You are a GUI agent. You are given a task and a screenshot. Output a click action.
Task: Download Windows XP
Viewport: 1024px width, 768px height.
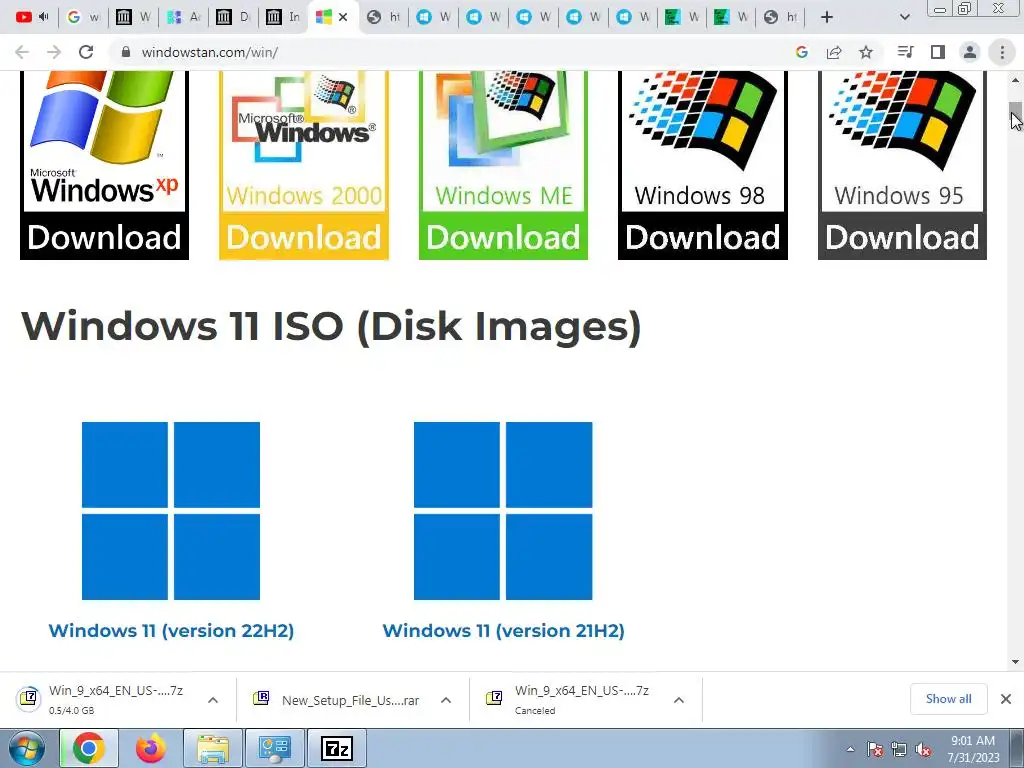click(x=104, y=236)
